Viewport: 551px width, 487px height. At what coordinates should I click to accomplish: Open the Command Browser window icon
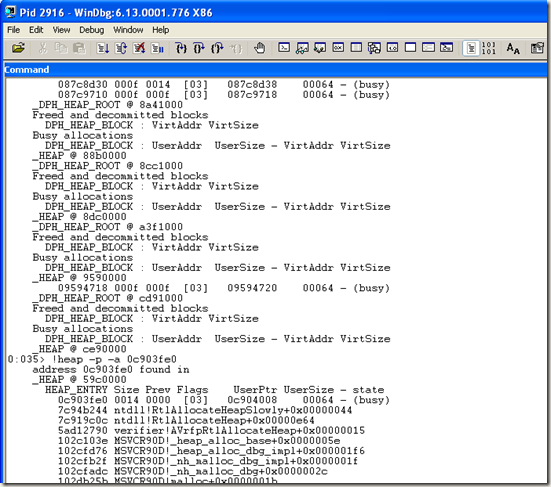[447, 47]
